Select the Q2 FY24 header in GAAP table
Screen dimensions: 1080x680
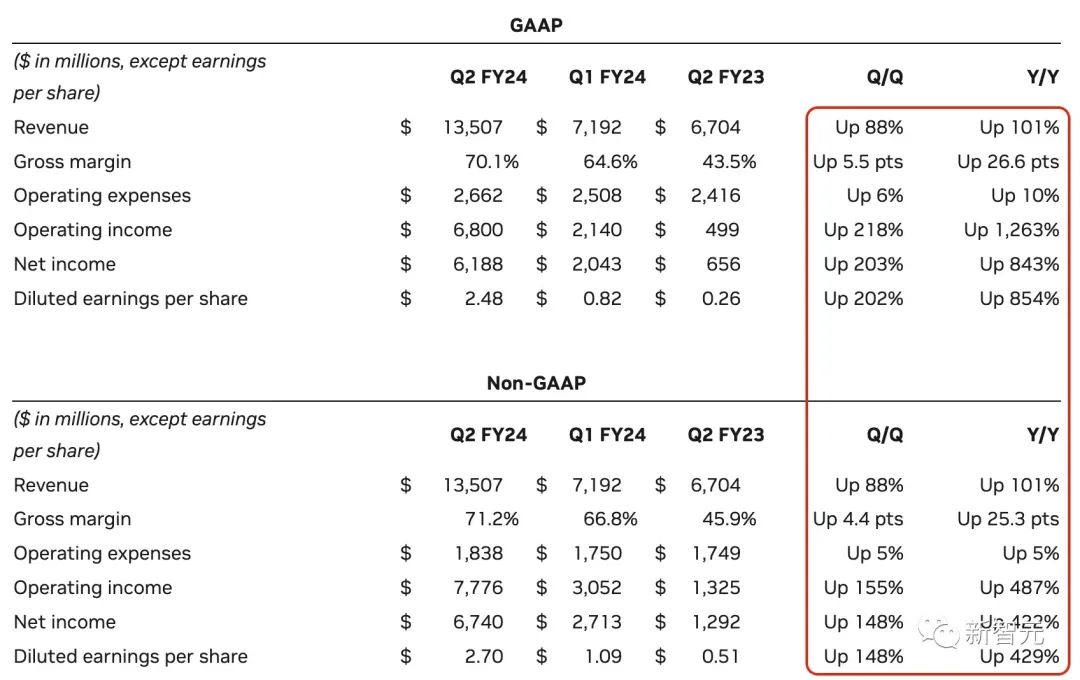488,77
